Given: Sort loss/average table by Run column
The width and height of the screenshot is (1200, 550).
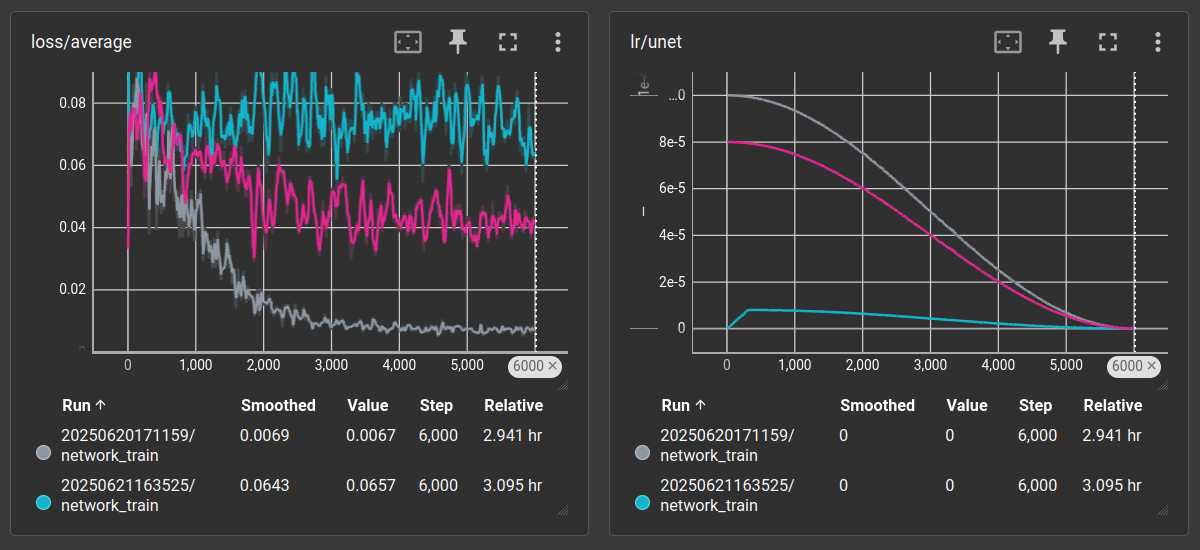Looking at the screenshot, I should (83, 405).
